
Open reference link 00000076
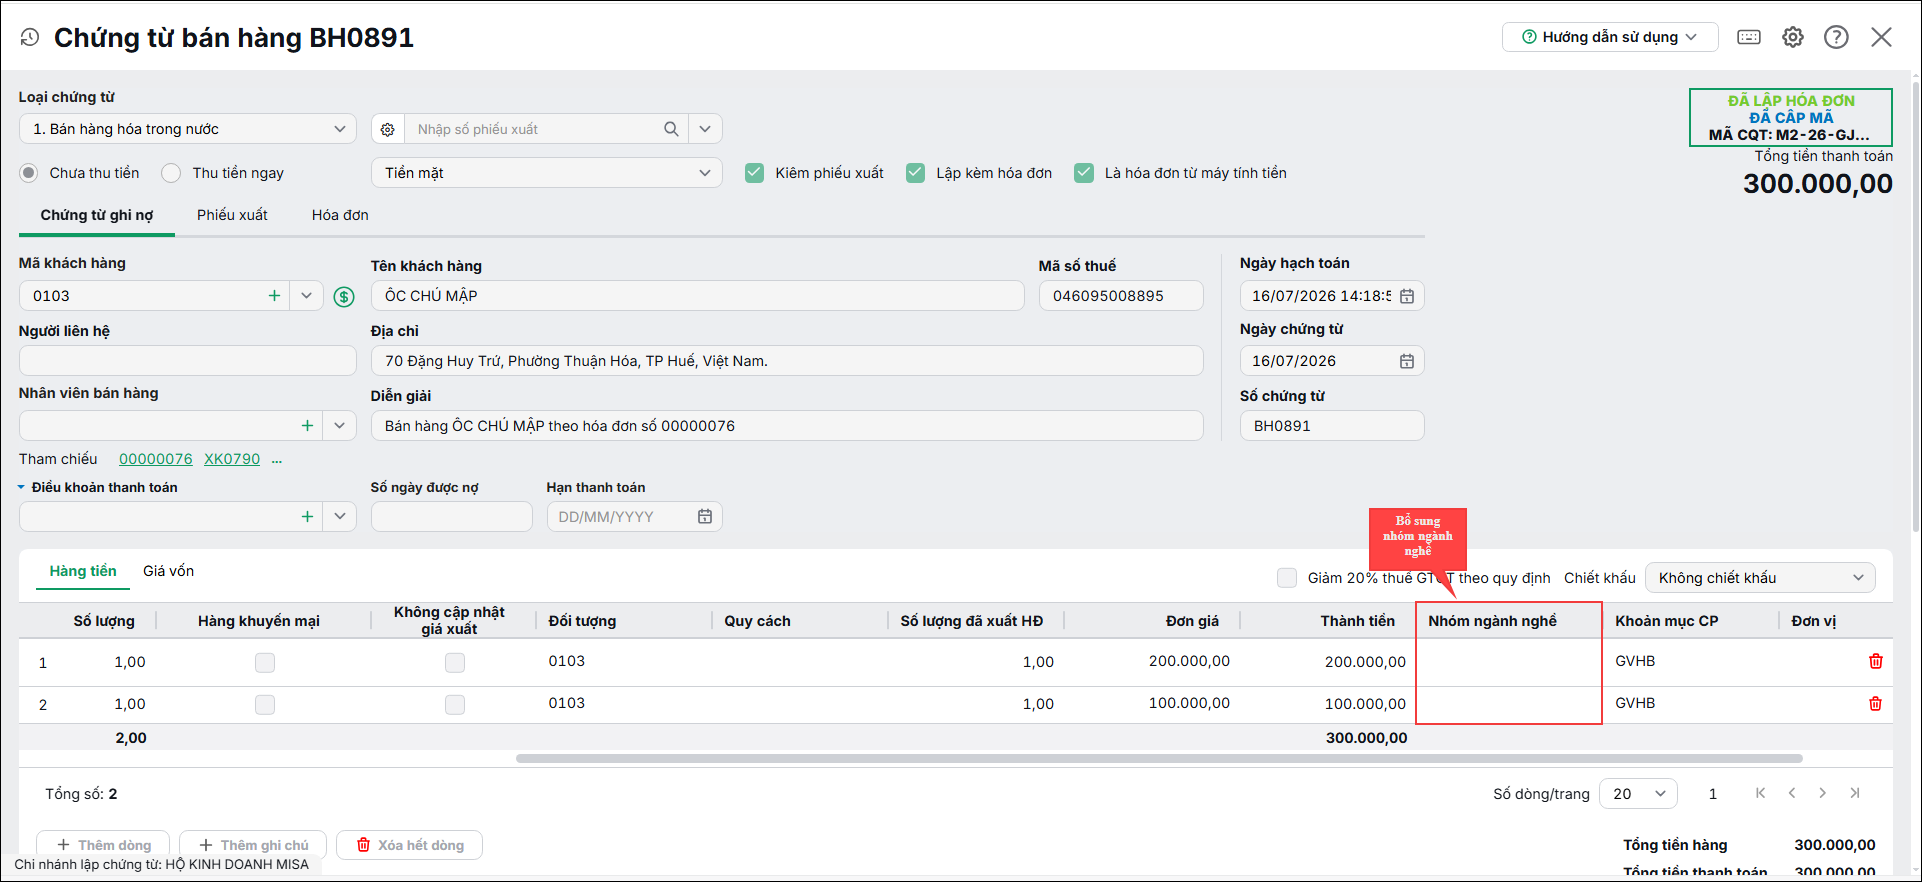pos(156,459)
